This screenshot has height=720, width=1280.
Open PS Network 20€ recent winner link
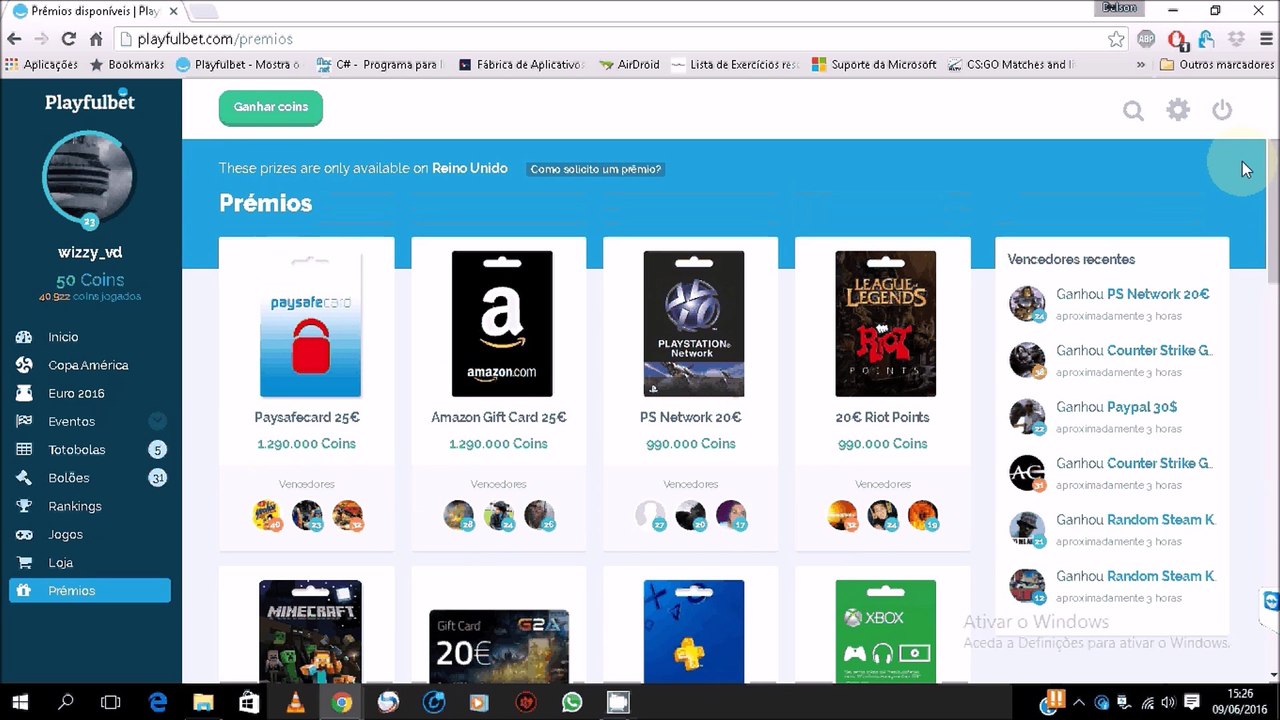[1158, 294]
